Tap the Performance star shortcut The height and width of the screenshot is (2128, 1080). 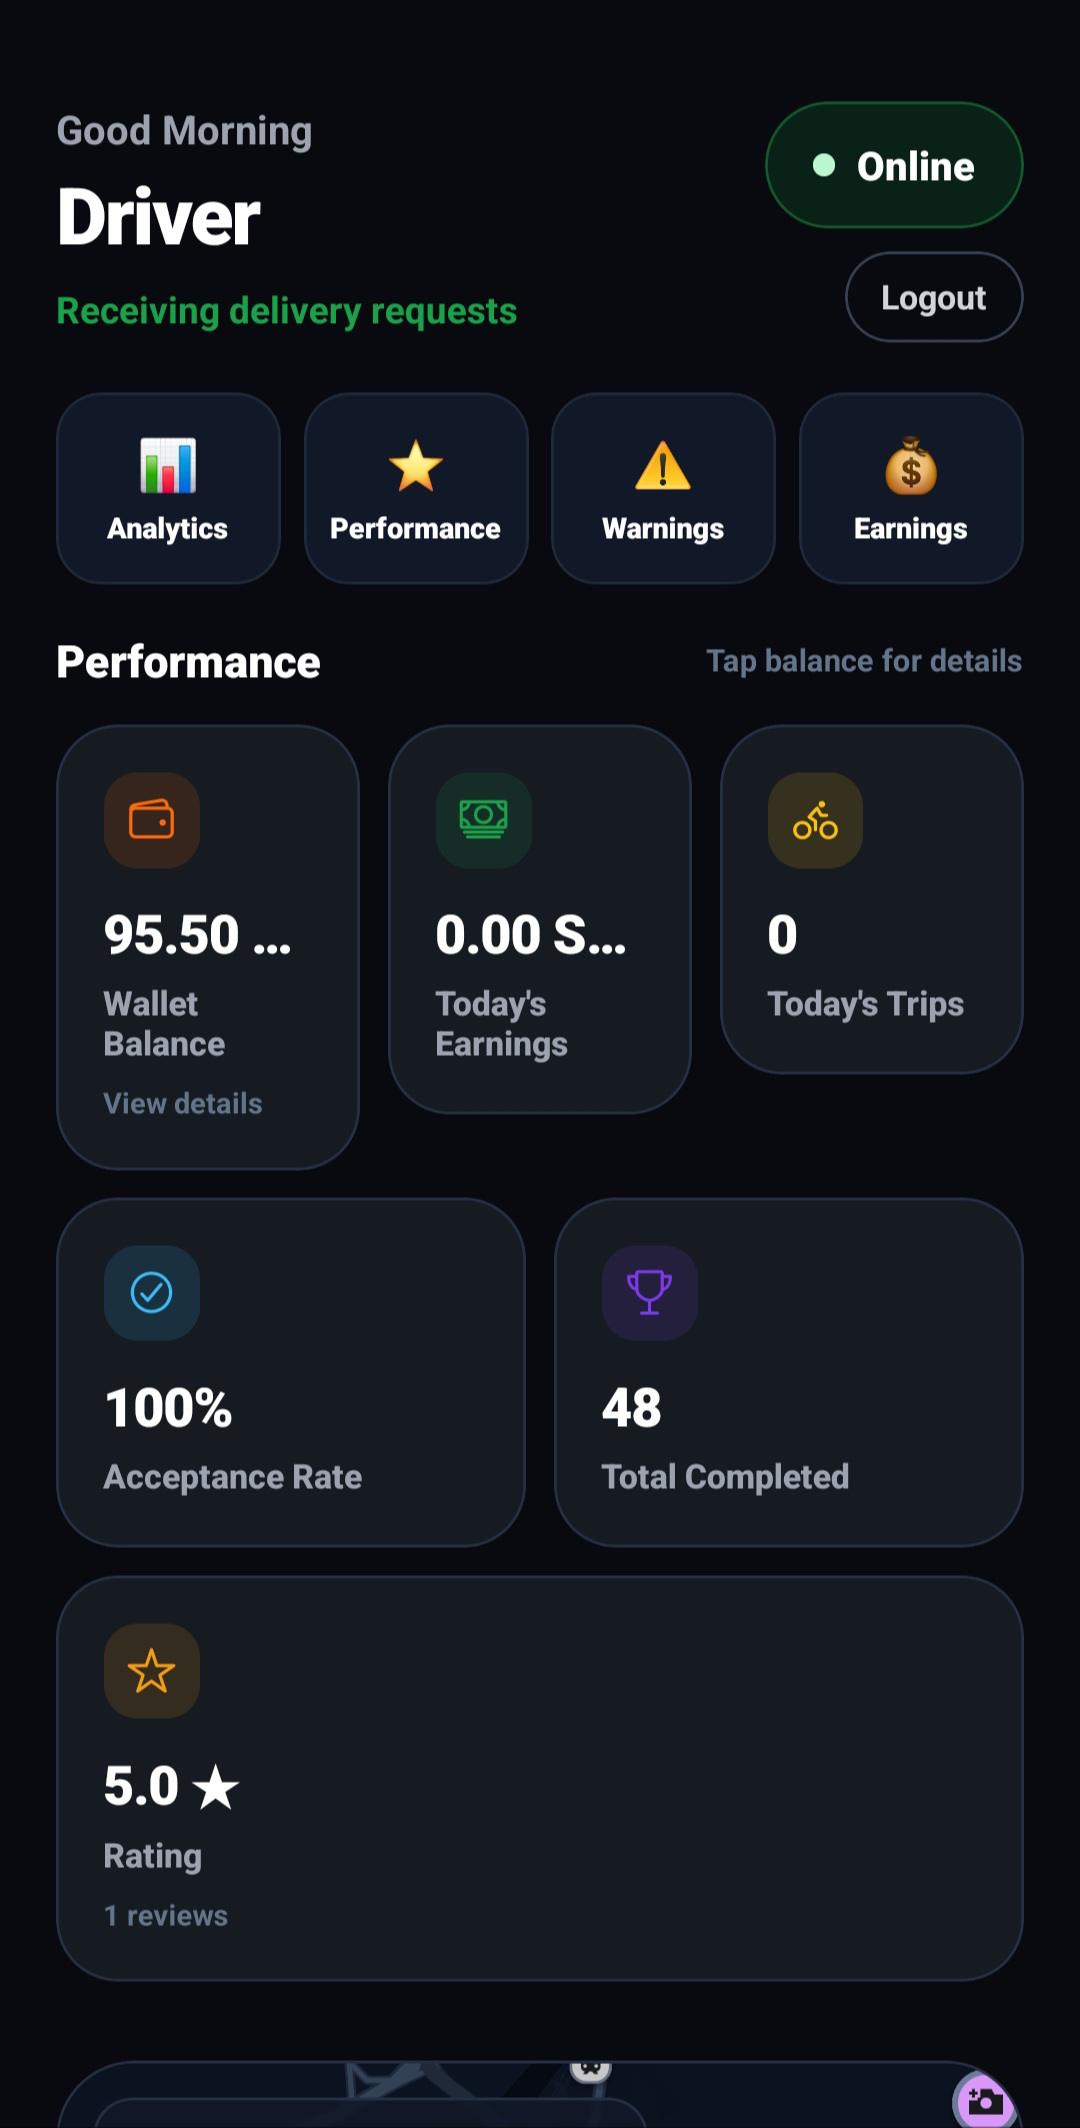tap(416, 488)
